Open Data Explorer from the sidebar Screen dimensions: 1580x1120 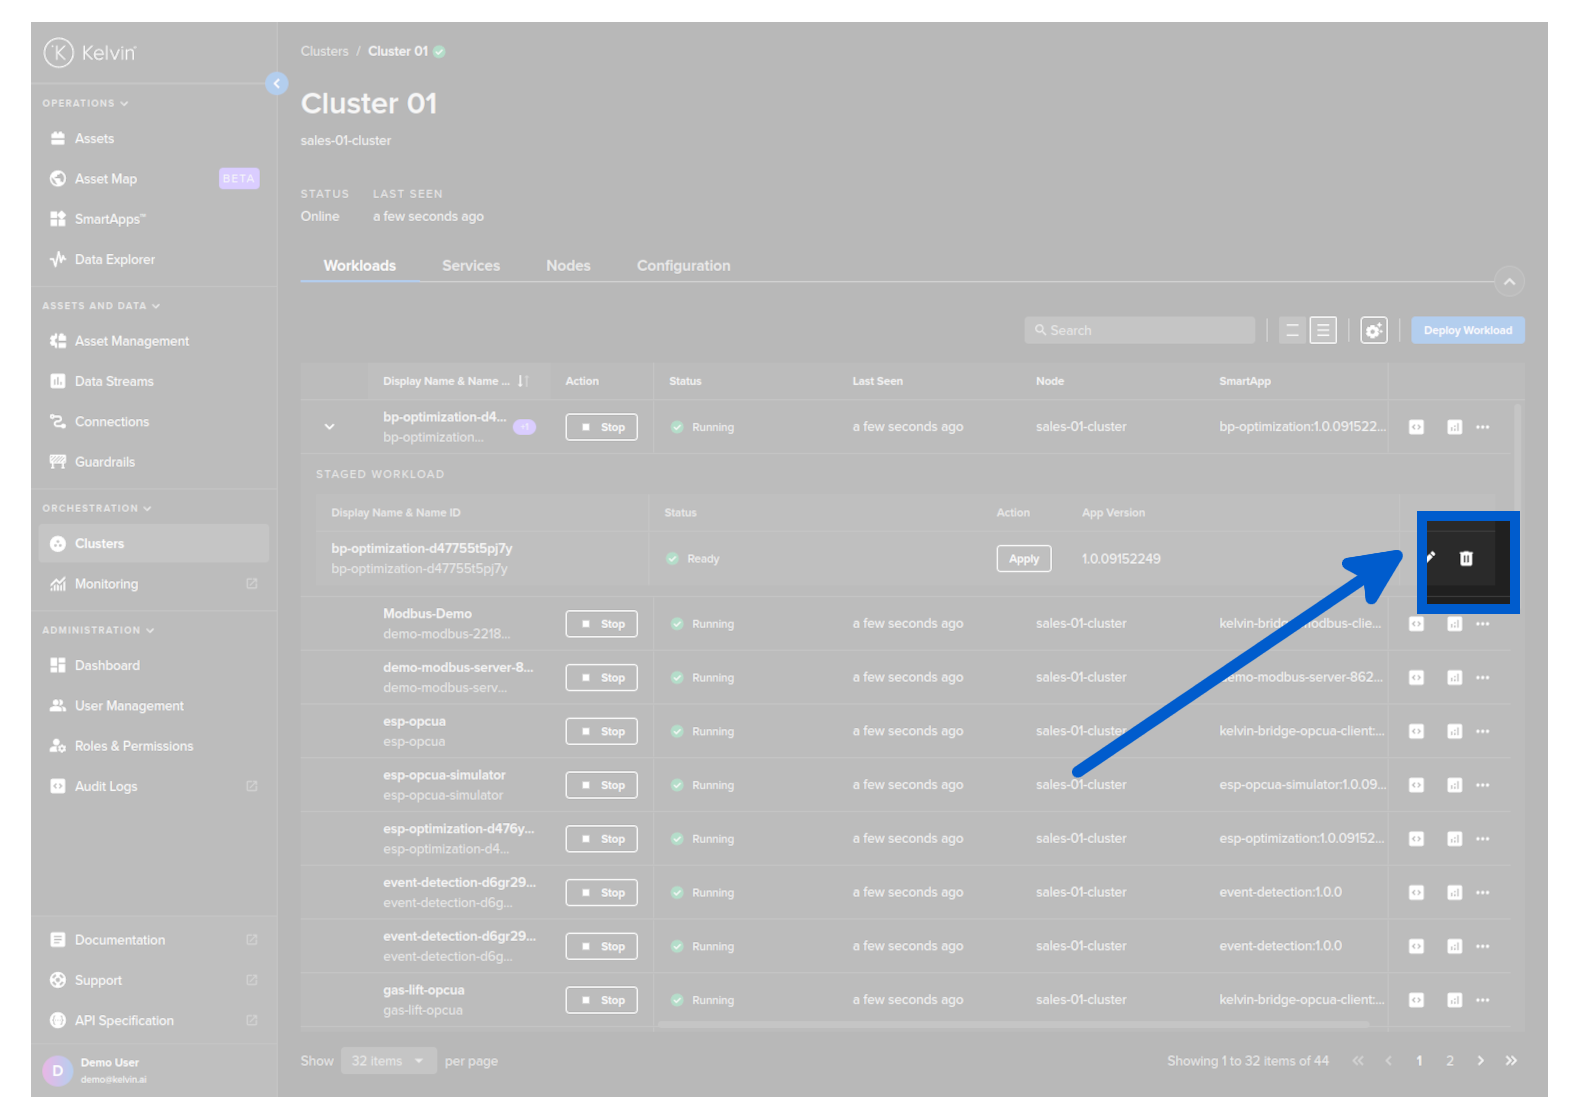pyautogui.click(x=114, y=260)
